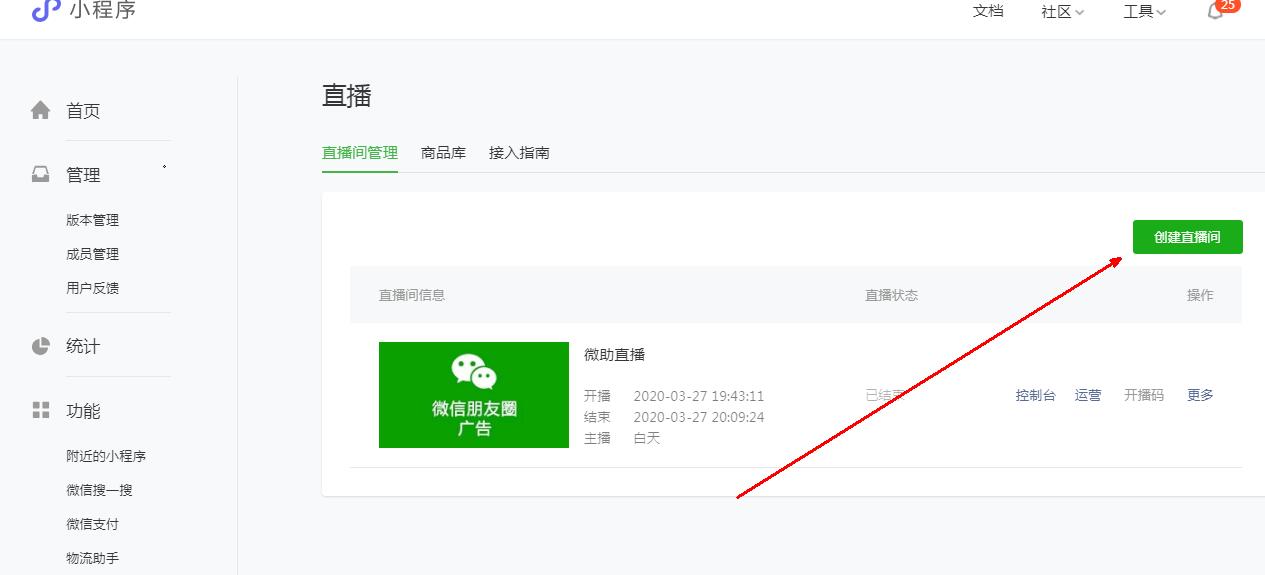Viewport: 1265px width, 575px height.
Task: Open 统计 section in sidebar
Action: 83,347
